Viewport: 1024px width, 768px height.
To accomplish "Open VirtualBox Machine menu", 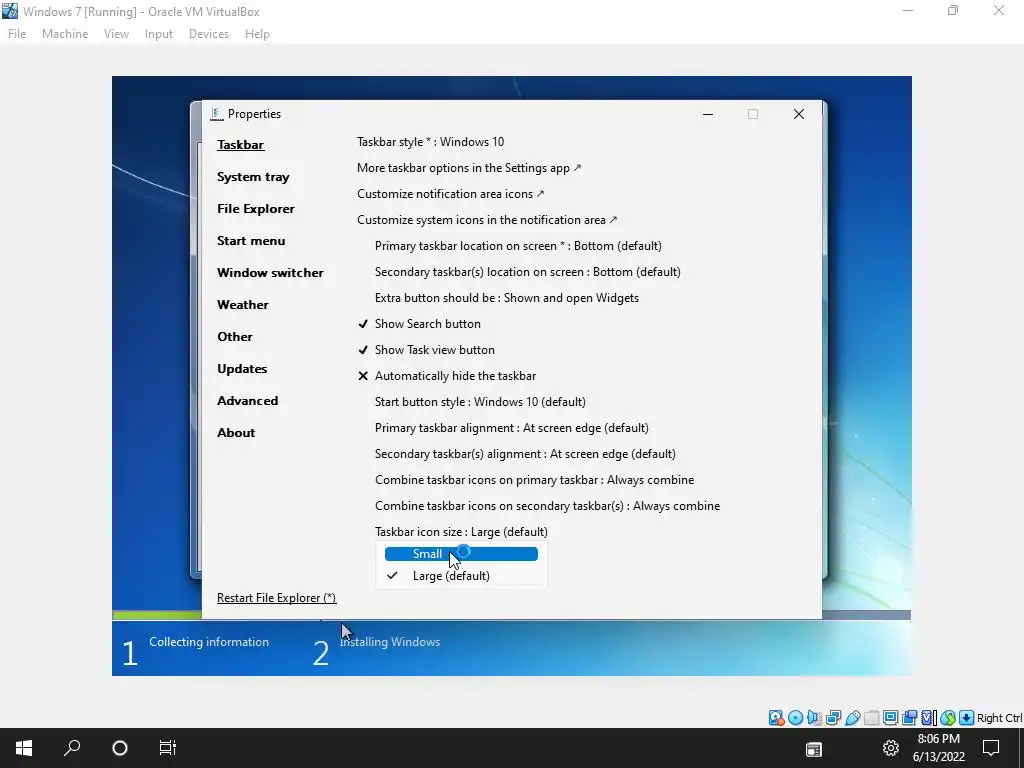I will point(65,34).
